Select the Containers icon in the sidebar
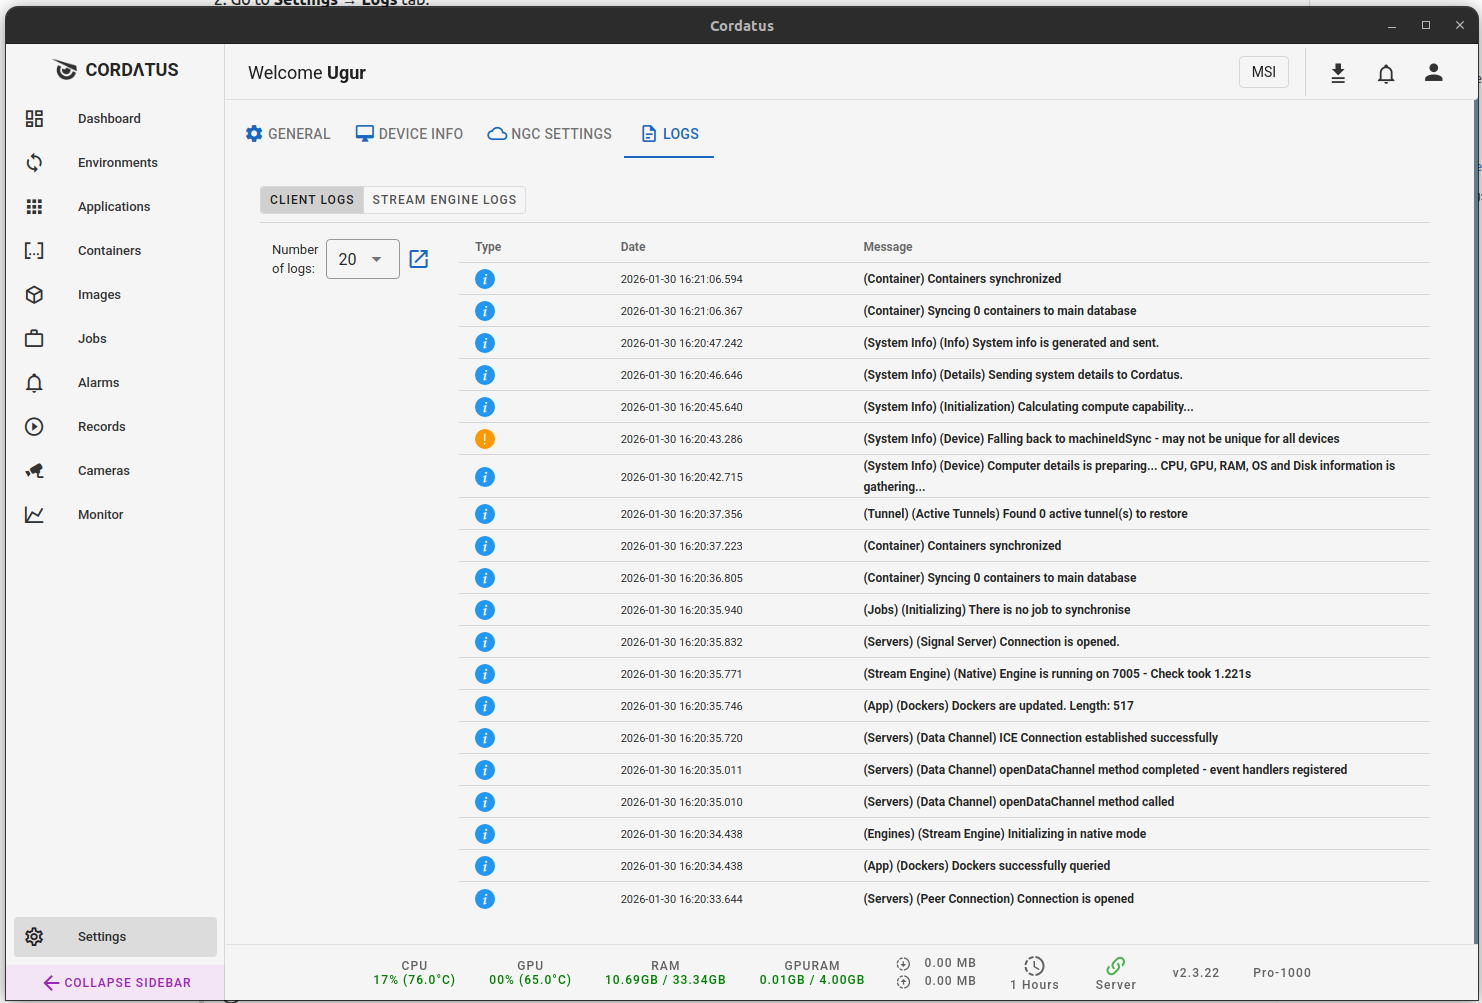Image resolution: width=1482 pixels, height=1003 pixels. [34, 250]
